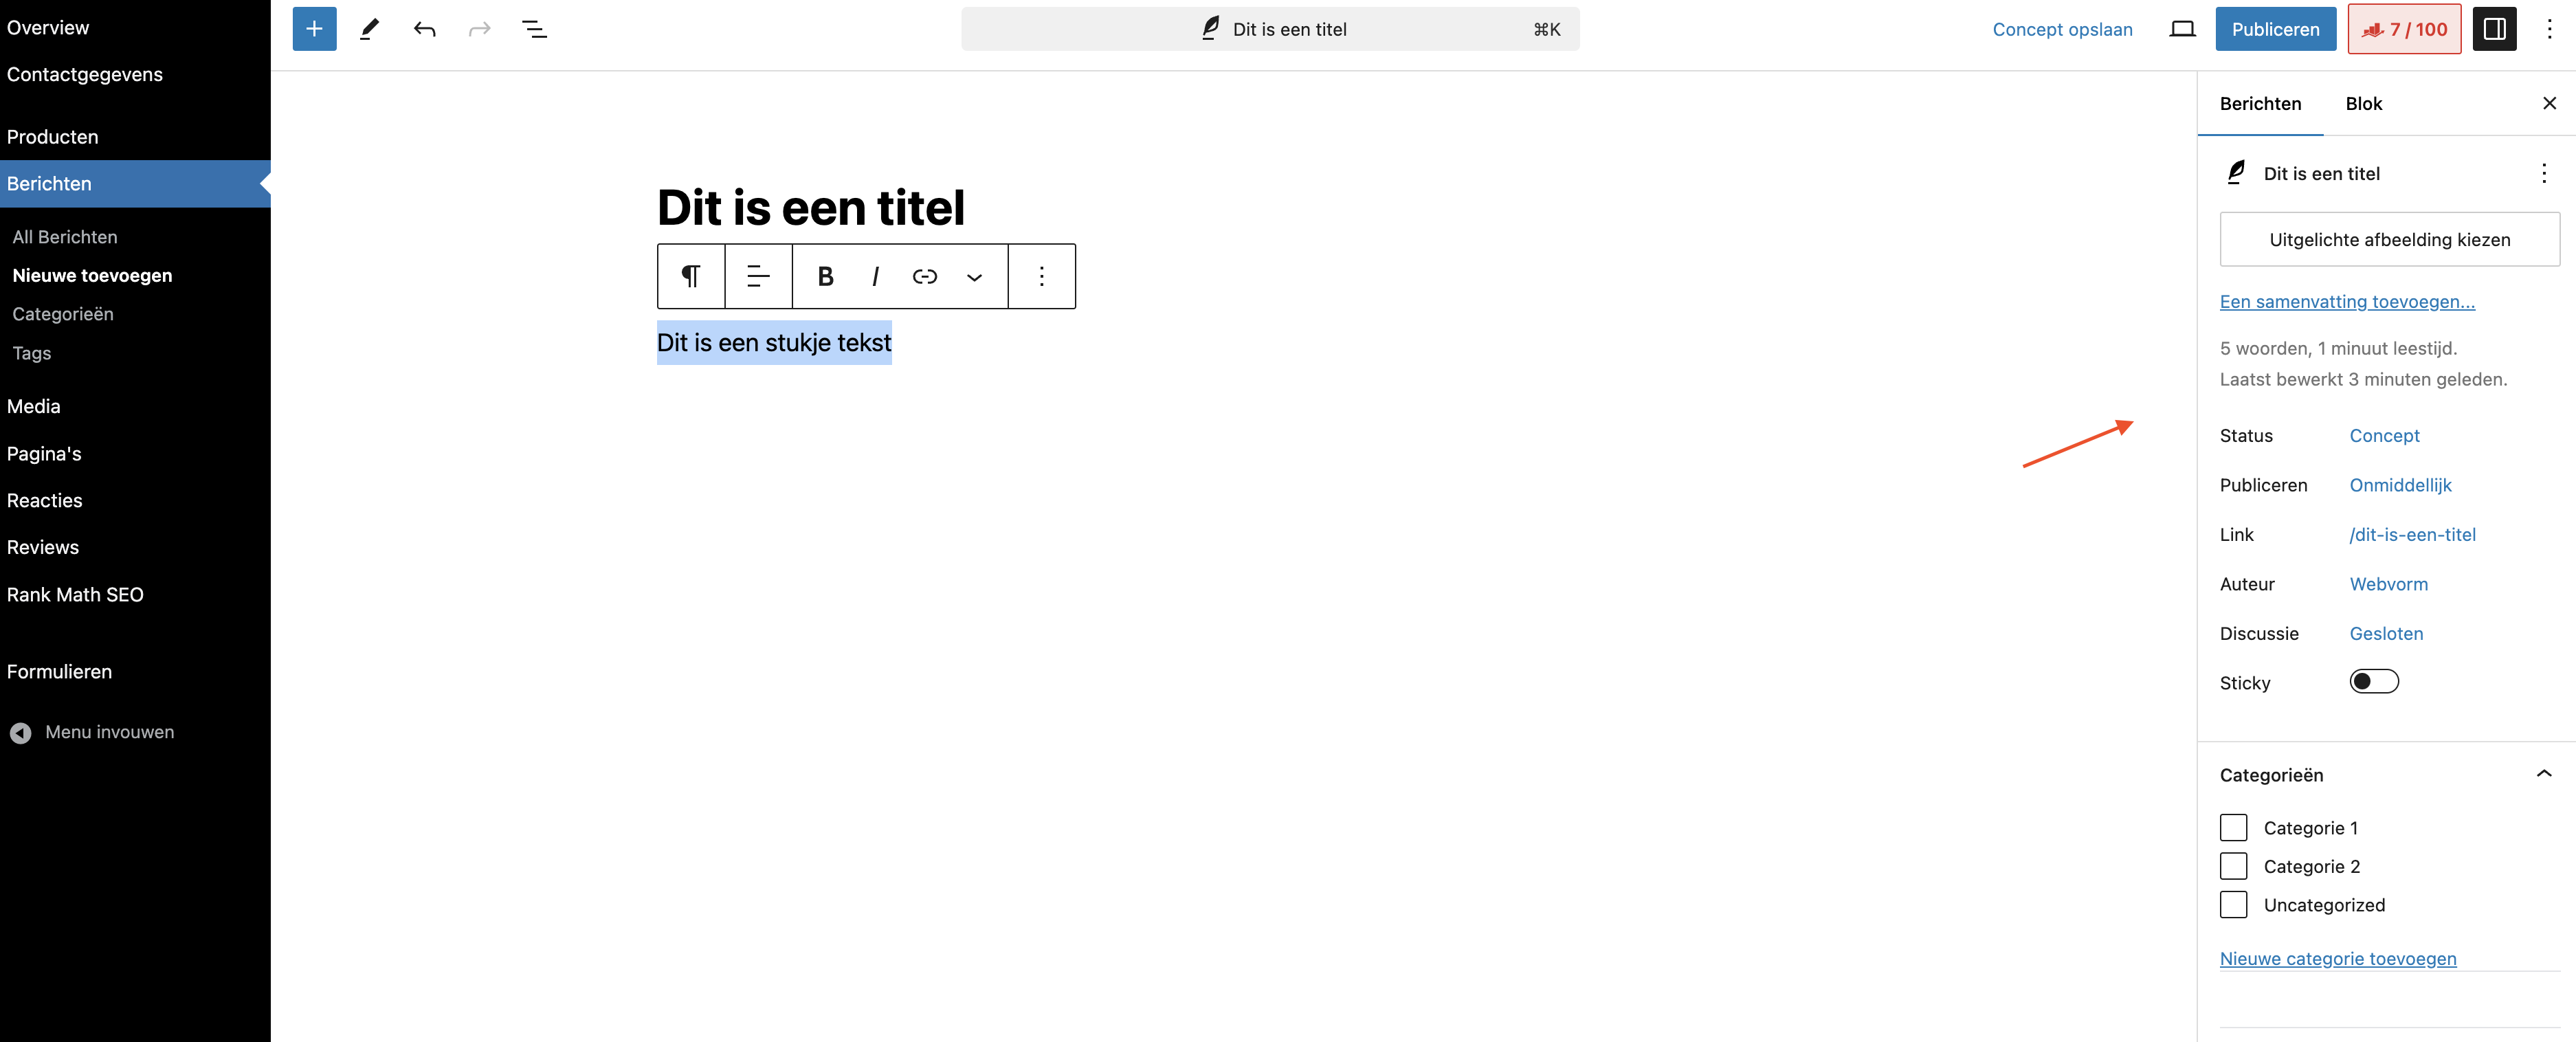This screenshot has height=1042, width=2576.
Task: Open the document overview list icon
Action: click(534, 29)
